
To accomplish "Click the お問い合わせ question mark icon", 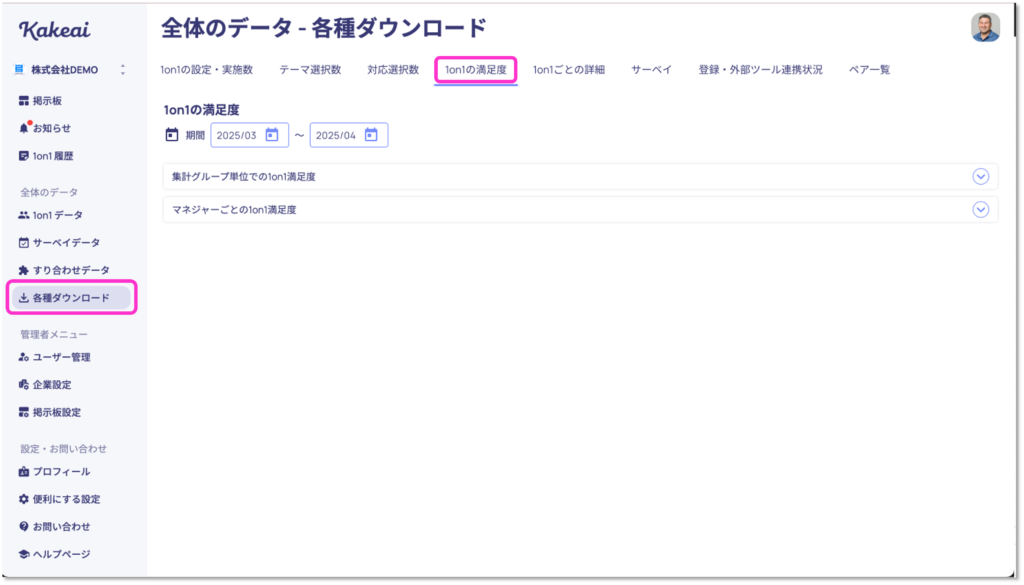I will pyautogui.click(x=24, y=526).
